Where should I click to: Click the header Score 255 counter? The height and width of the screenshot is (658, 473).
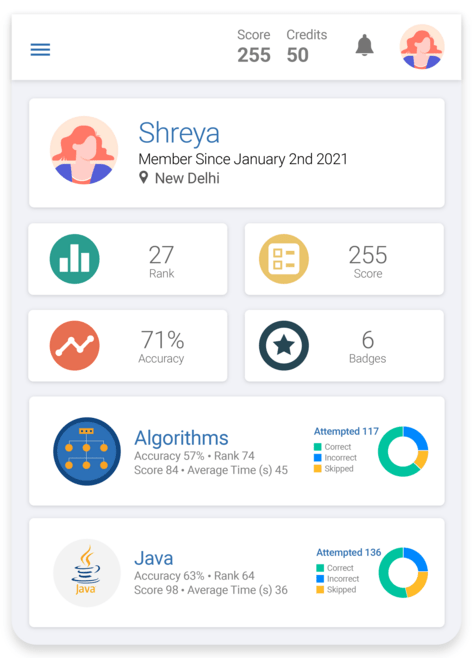253,46
